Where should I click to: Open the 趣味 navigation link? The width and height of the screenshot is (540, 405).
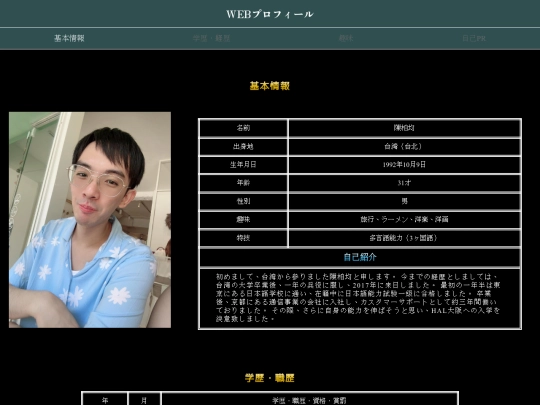346,38
